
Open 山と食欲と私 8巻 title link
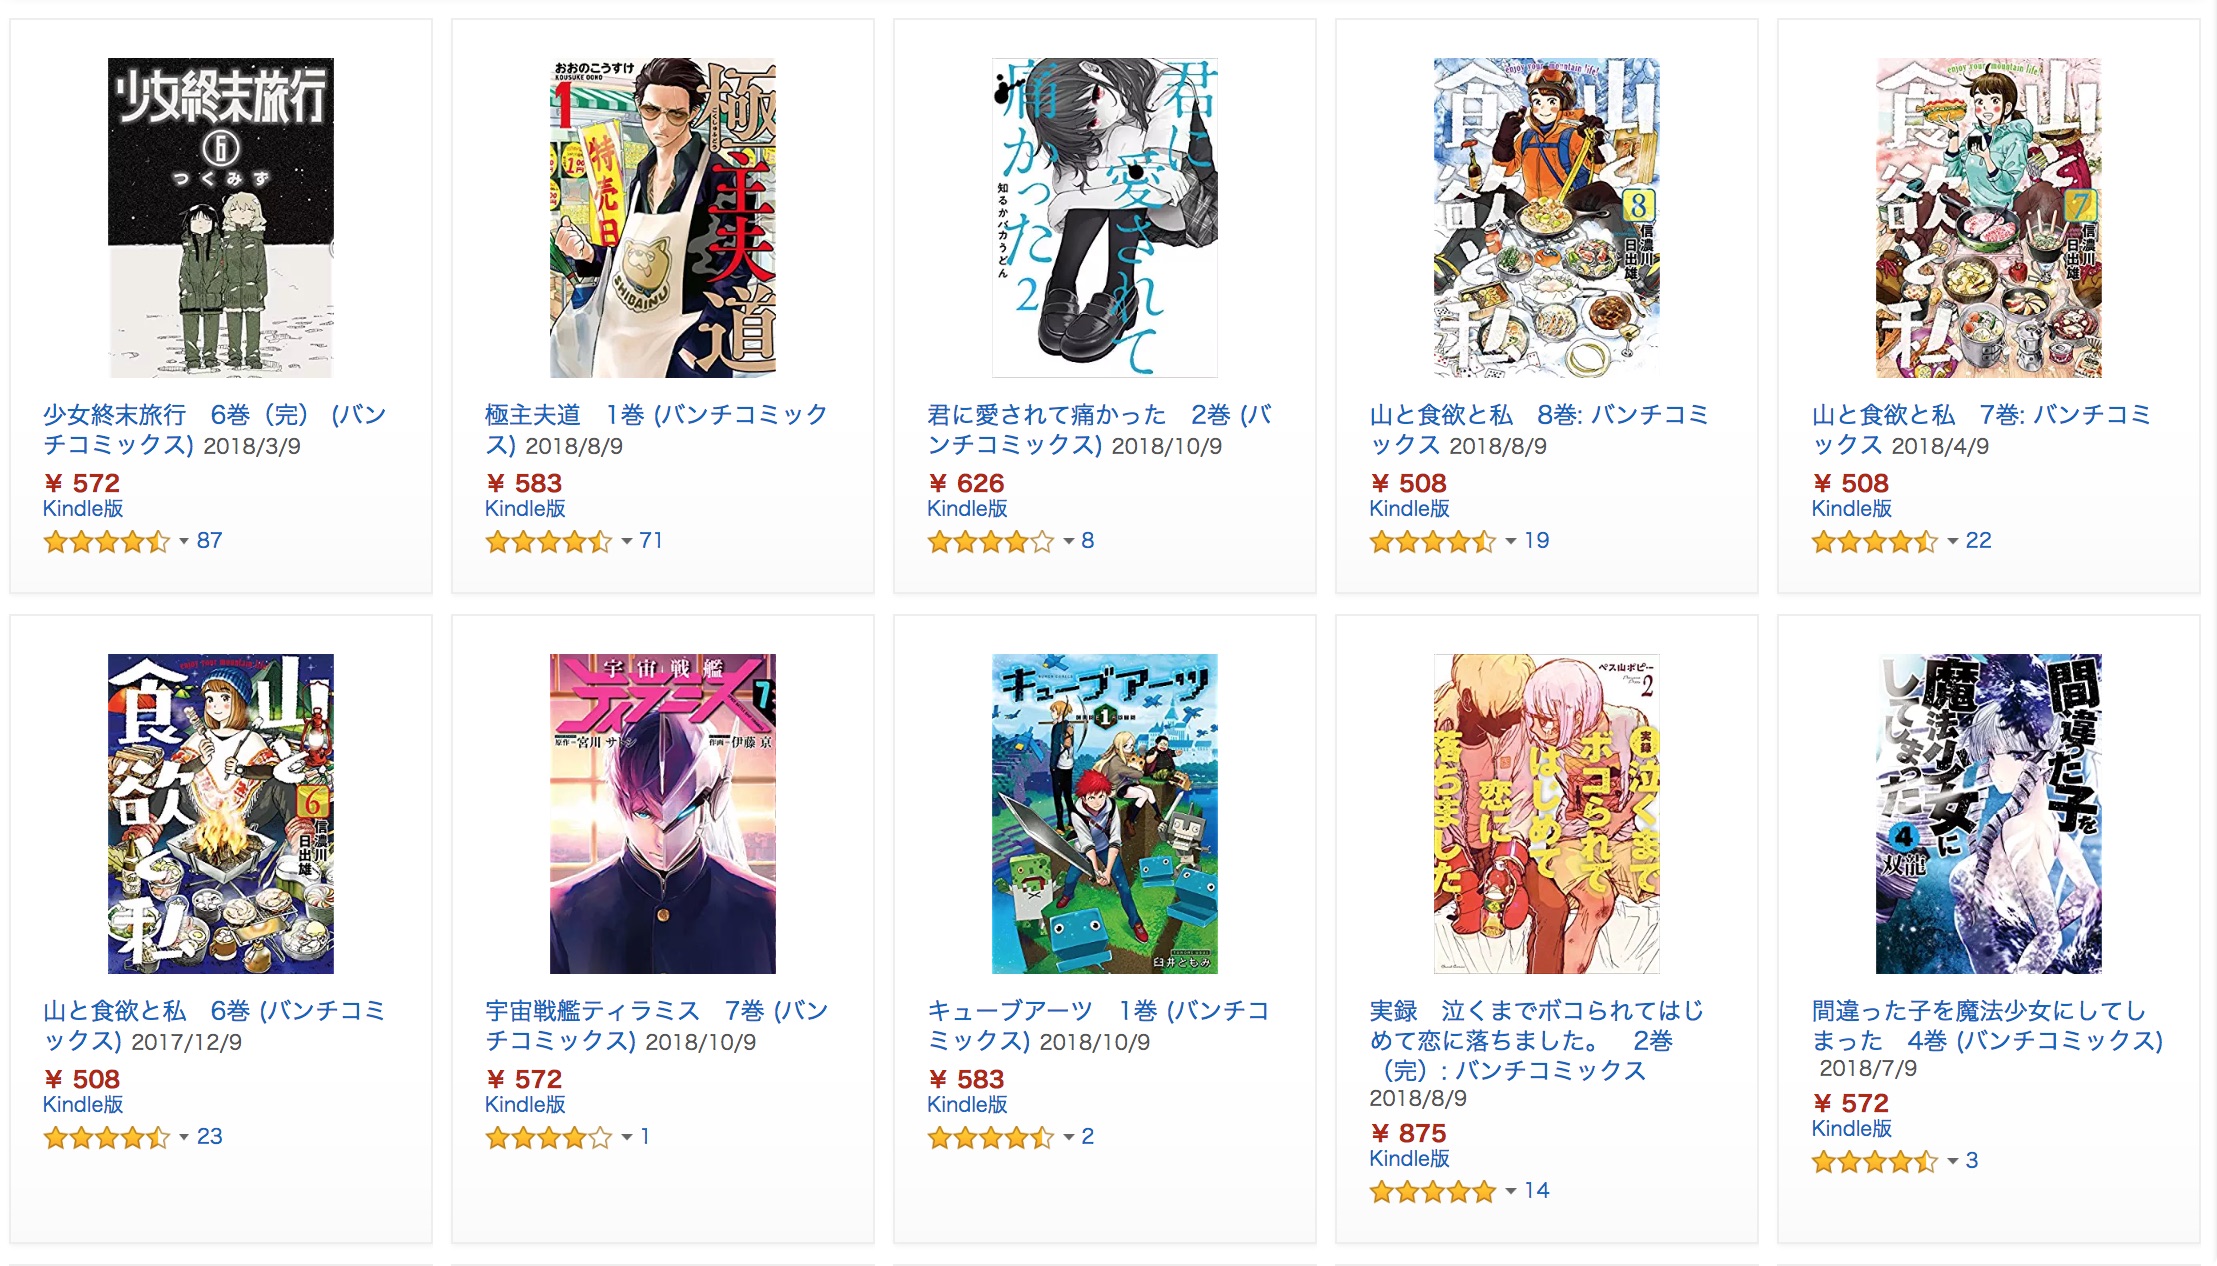[x=1539, y=430]
